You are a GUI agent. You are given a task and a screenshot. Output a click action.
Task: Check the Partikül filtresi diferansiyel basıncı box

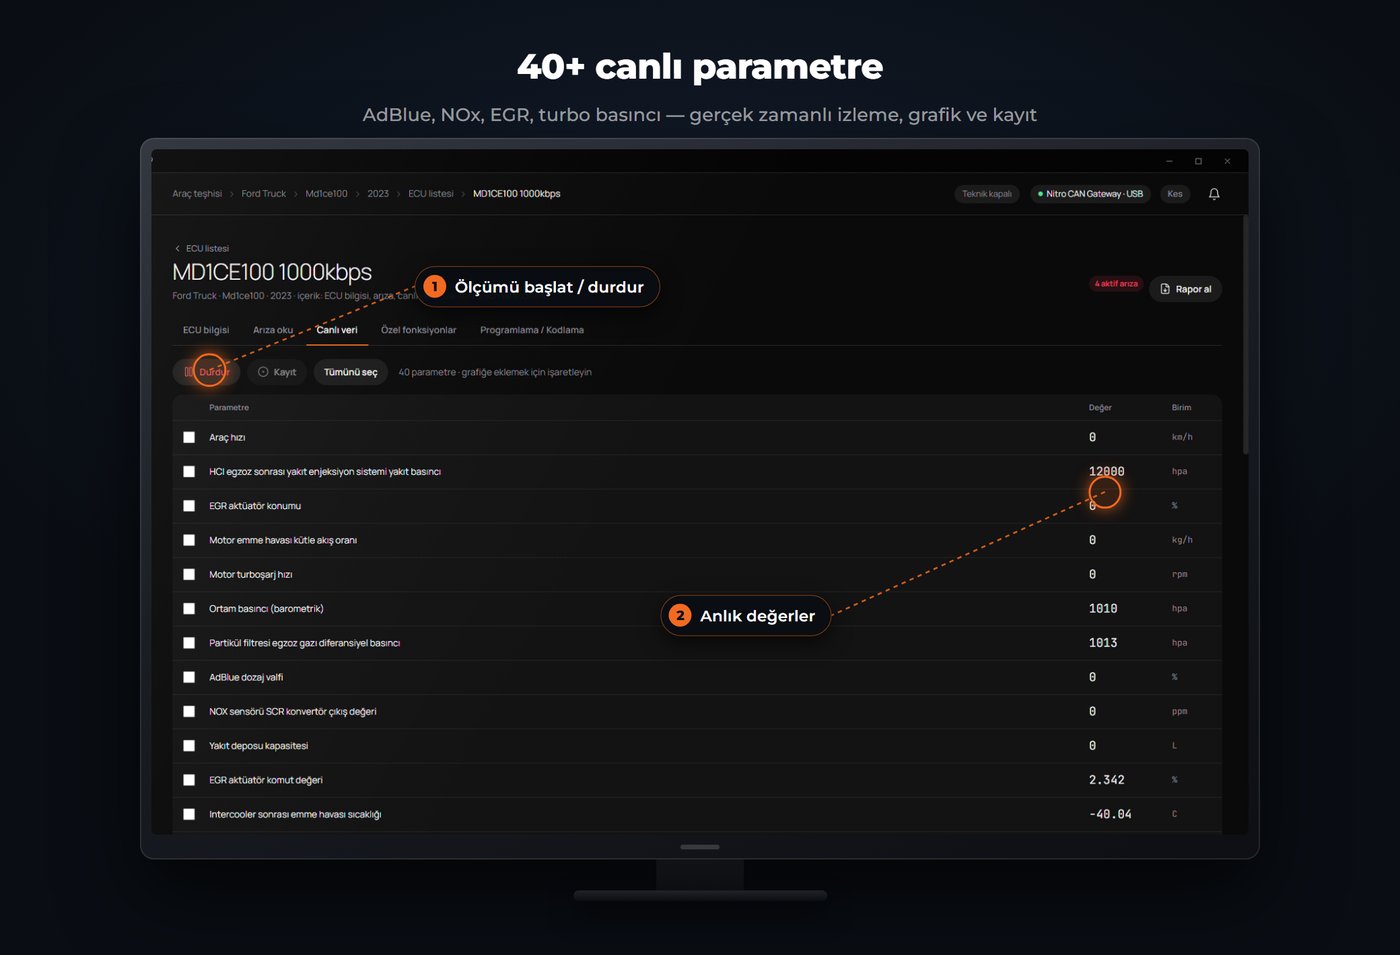[x=189, y=643]
